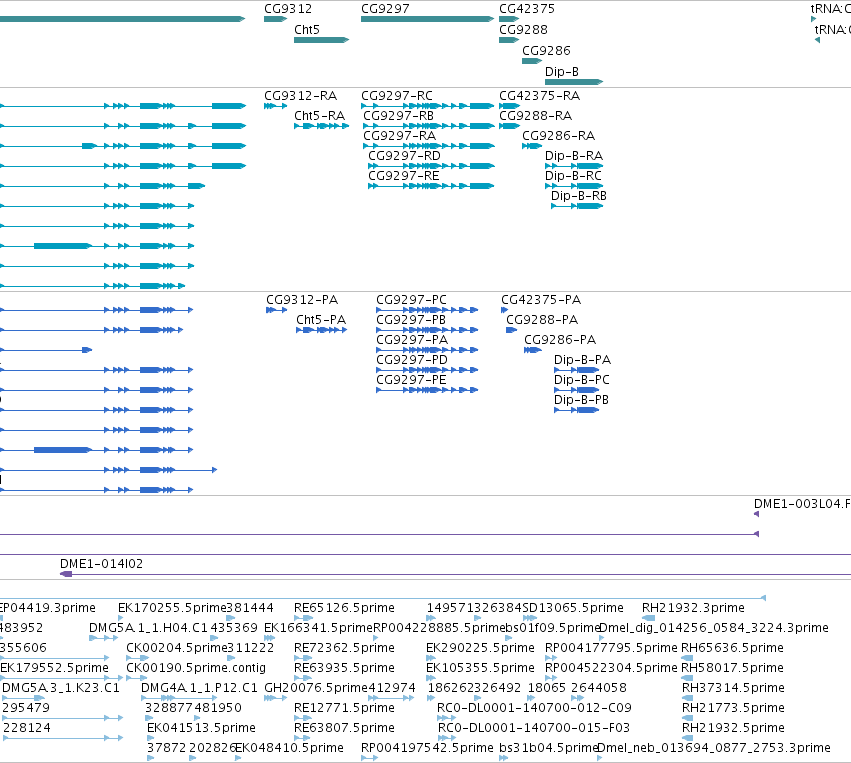This screenshot has height=763, width=851.
Task: Click protein CG9297-PC
Action: click(x=427, y=310)
